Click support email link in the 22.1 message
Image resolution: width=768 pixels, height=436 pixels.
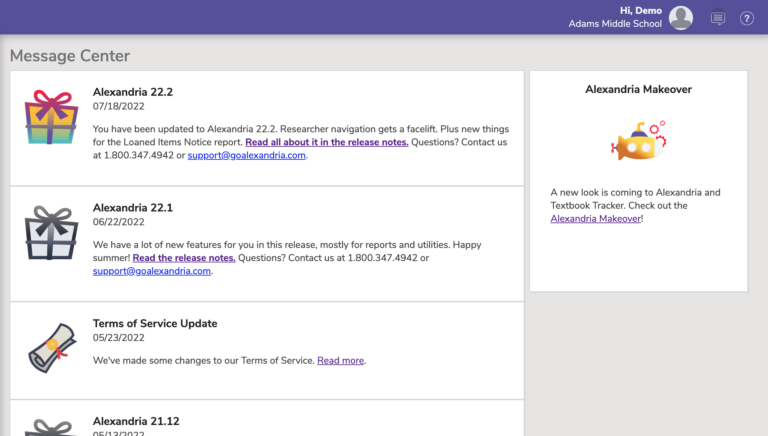point(152,271)
